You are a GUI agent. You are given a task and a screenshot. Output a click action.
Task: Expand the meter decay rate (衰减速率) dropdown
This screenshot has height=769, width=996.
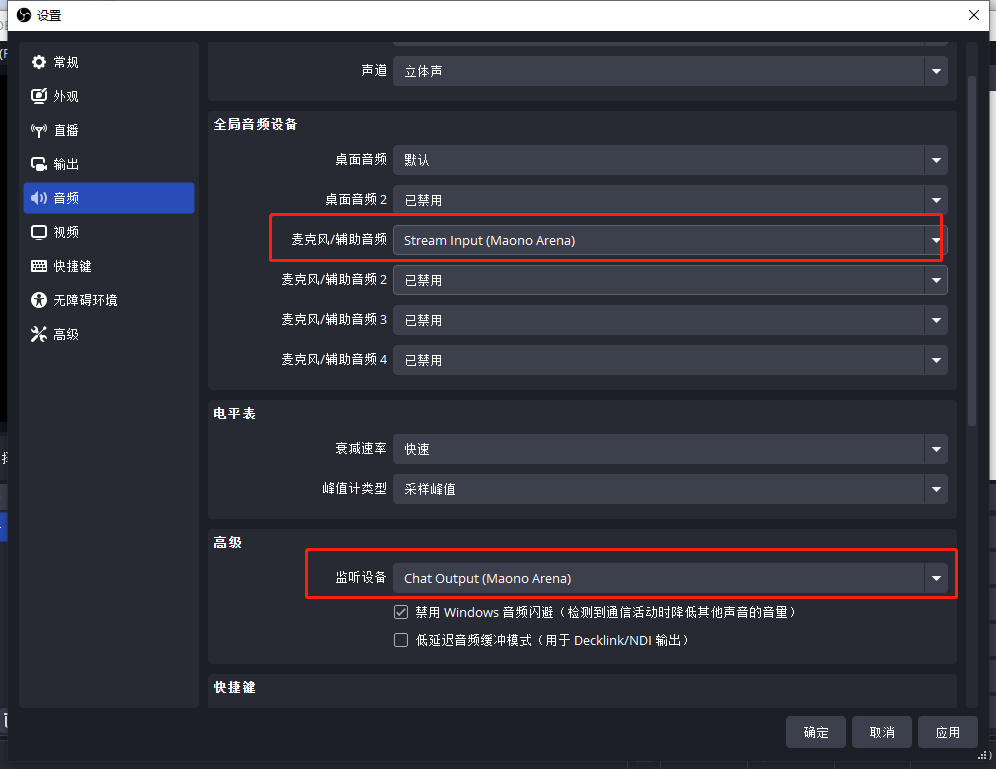669,450
